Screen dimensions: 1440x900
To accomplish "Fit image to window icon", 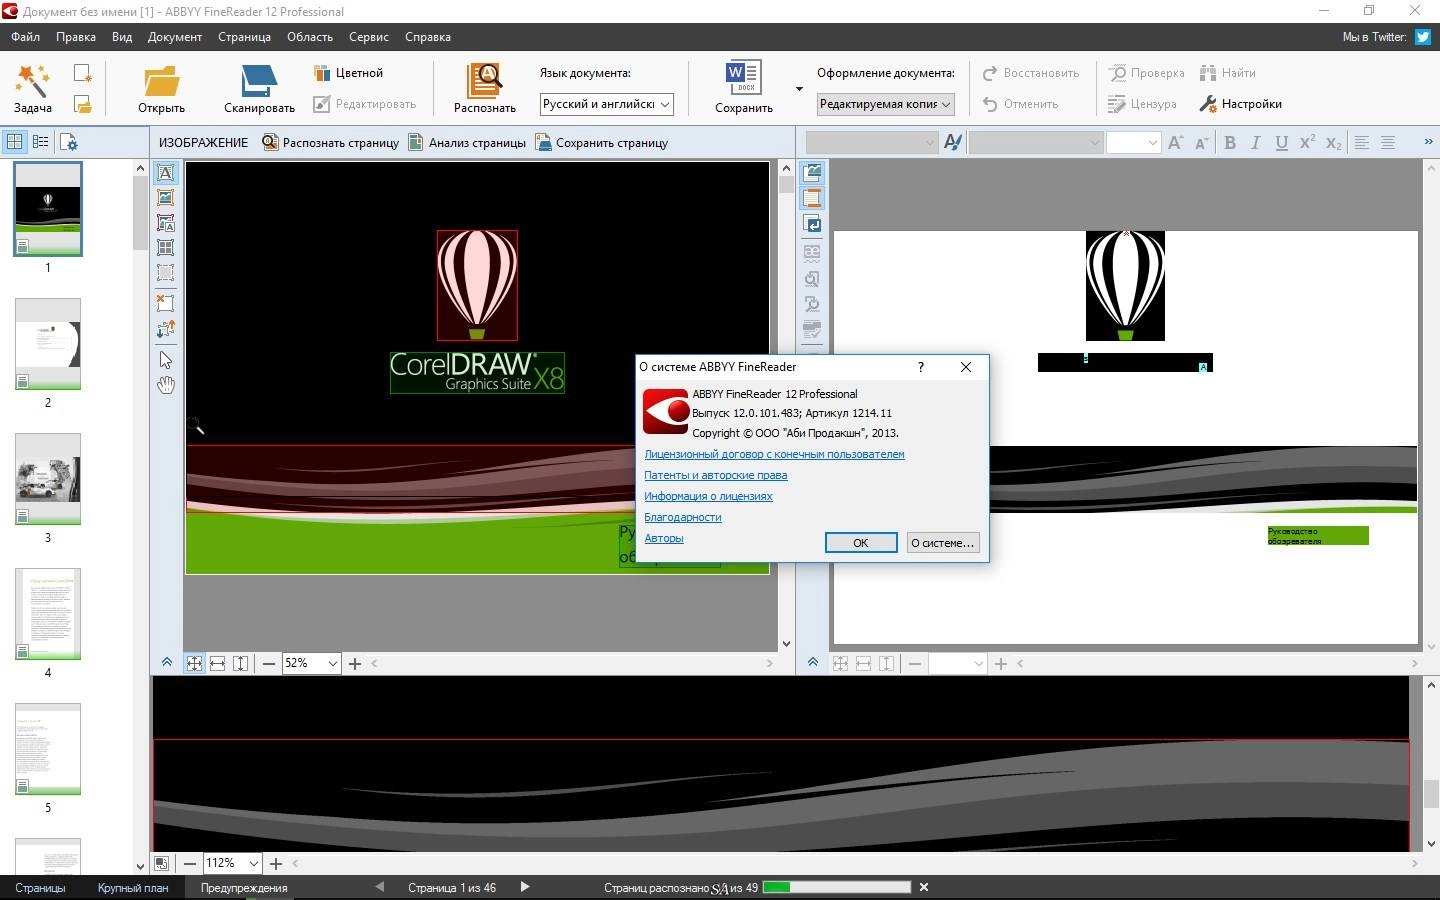I will [x=194, y=663].
